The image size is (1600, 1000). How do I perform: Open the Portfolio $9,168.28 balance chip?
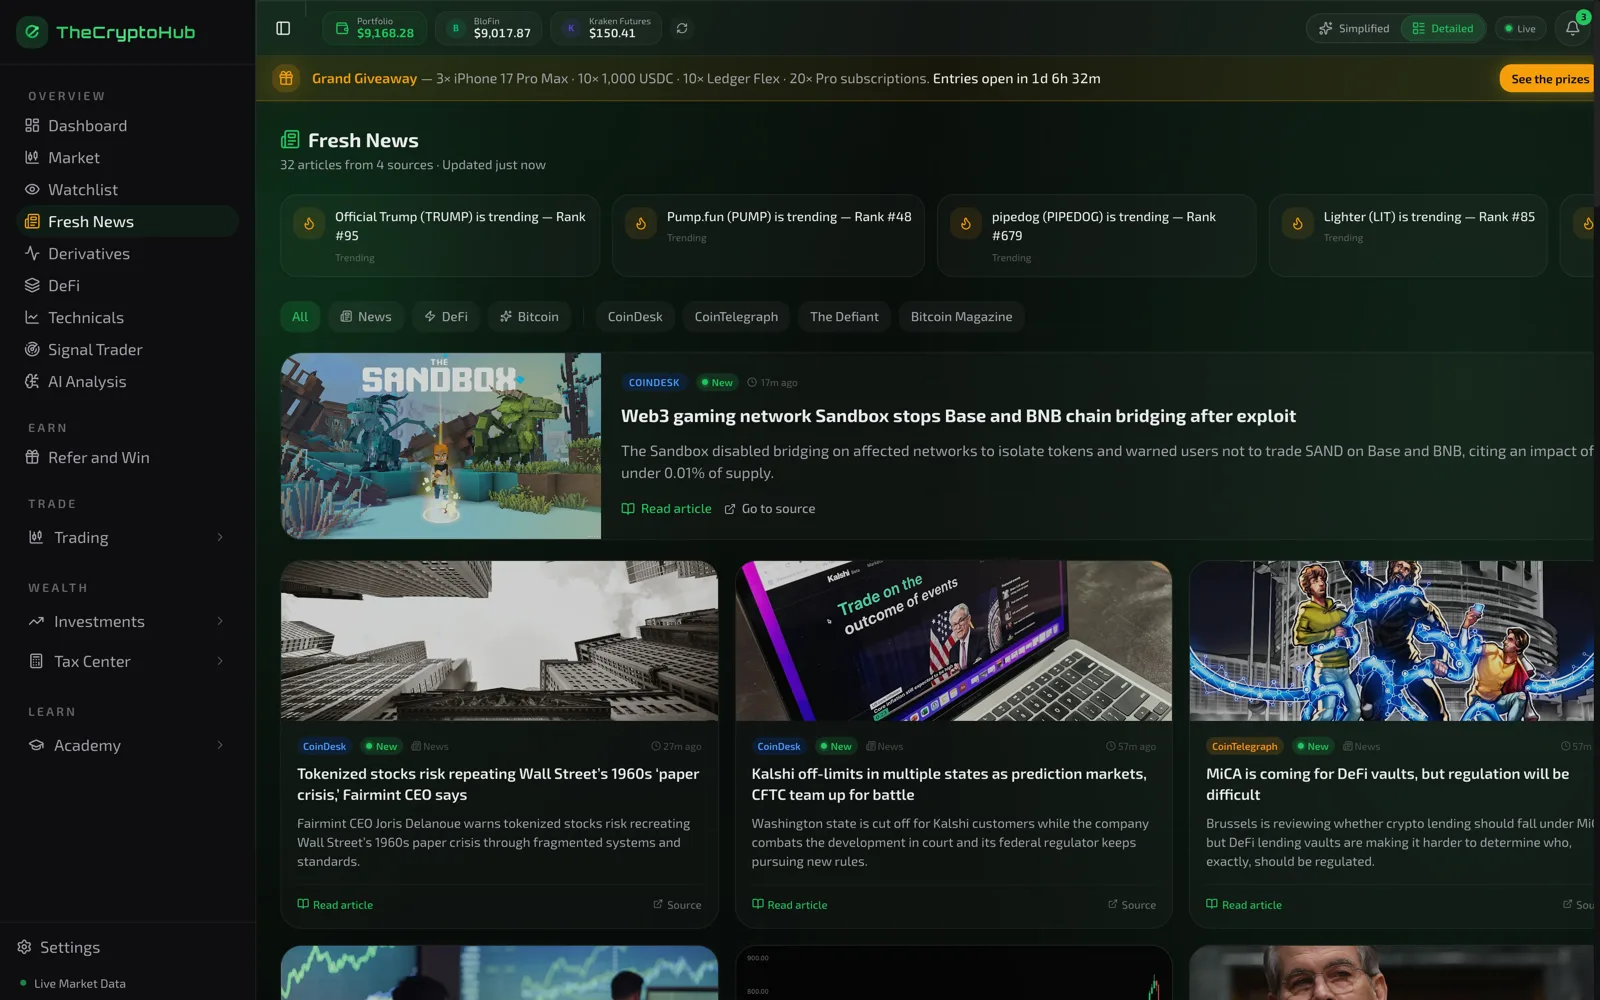pyautogui.click(x=375, y=28)
